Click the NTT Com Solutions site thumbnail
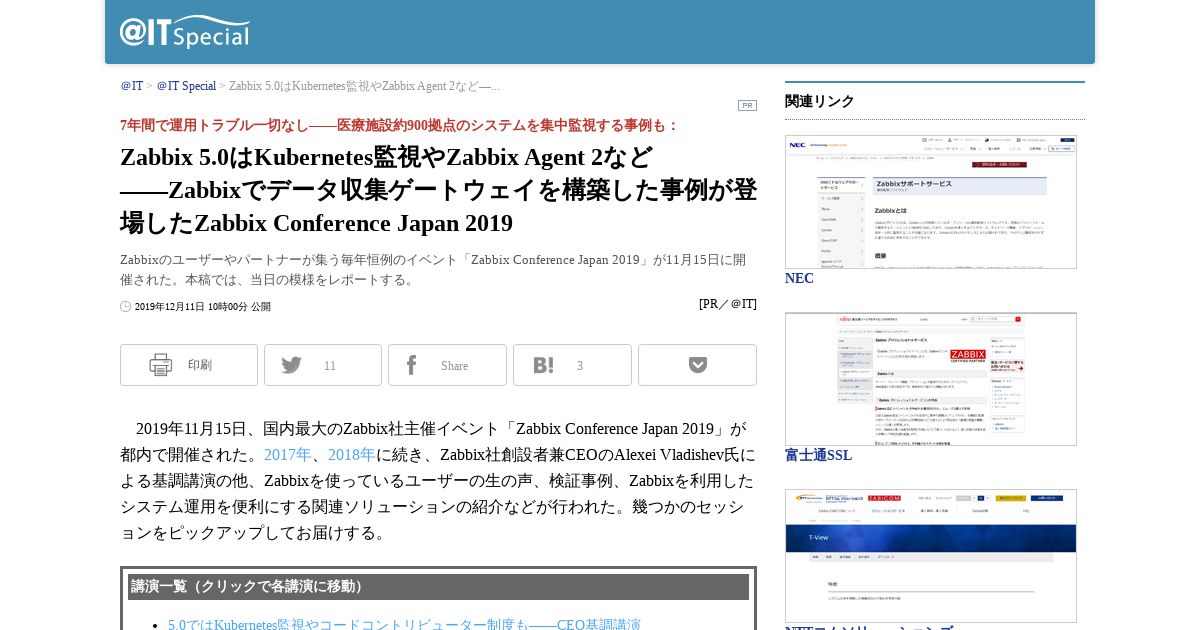Image resolution: width=1200 pixels, height=630 pixels. pos(931,556)
